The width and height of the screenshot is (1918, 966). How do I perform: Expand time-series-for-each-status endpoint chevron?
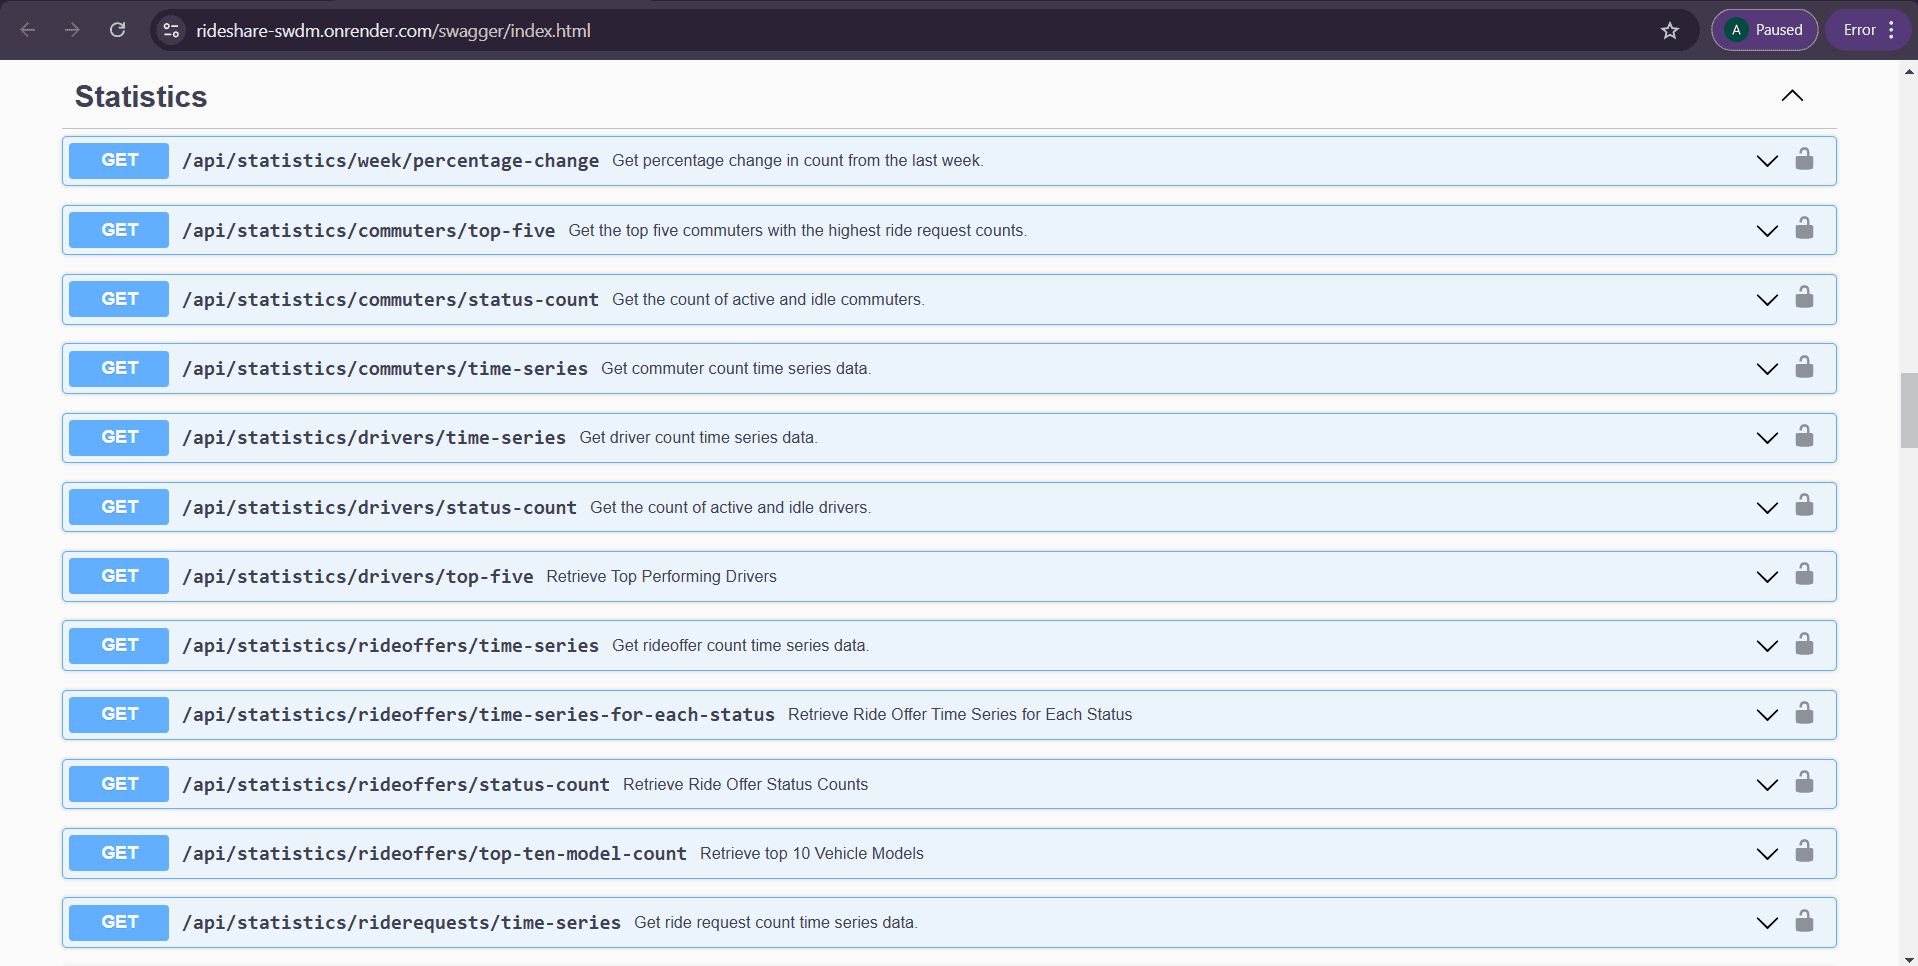(x=1767, y=715)
